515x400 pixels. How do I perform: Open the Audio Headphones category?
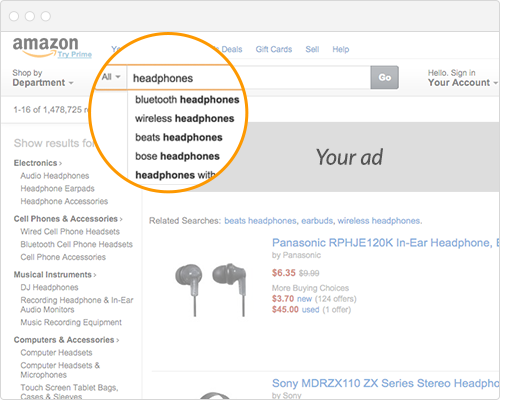tap(55, 176)
